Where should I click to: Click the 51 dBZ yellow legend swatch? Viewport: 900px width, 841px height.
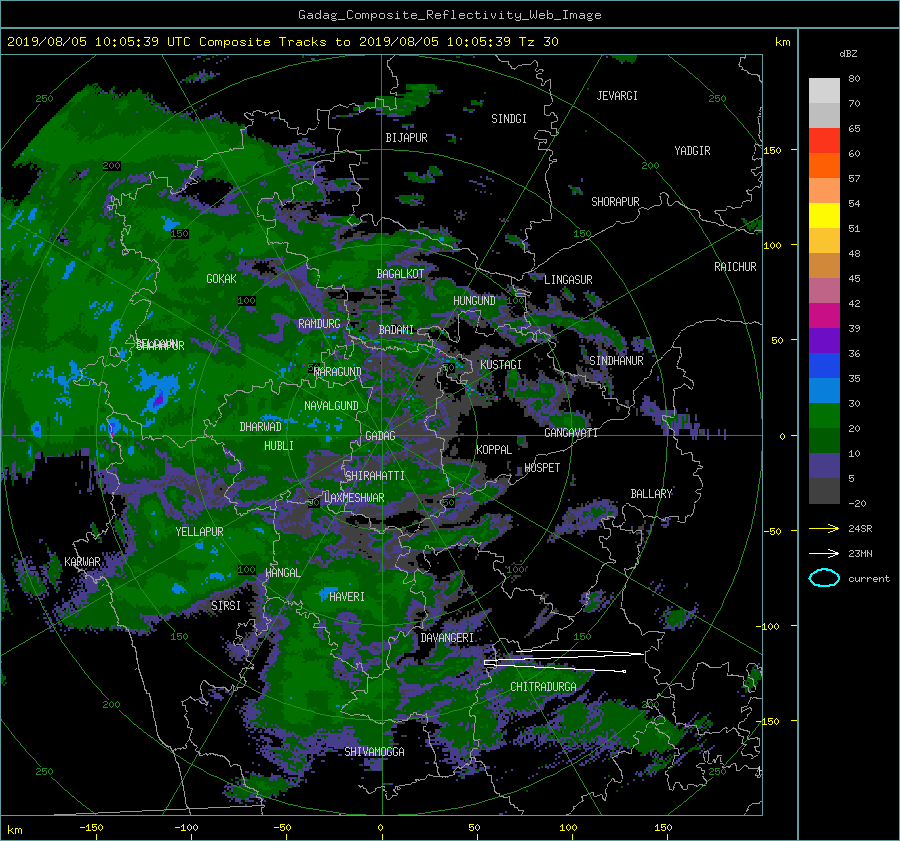point(824,240)
